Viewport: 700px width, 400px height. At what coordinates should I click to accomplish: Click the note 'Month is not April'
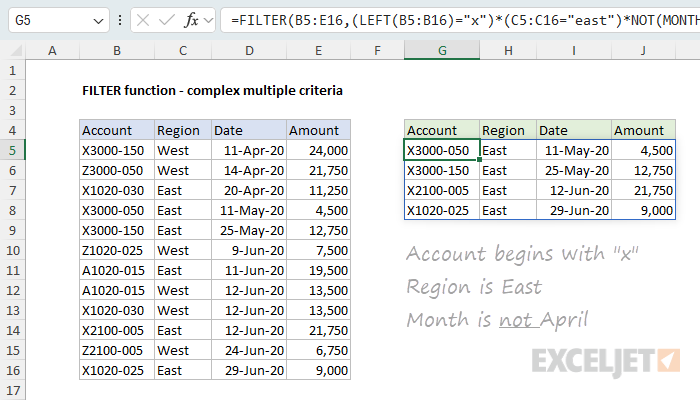pos(497,320)
